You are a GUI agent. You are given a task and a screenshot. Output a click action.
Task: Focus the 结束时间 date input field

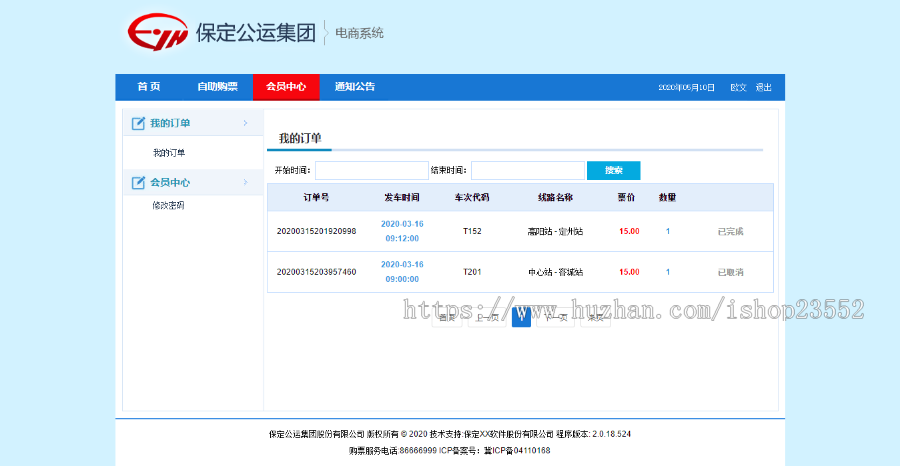tap(527, 171)
